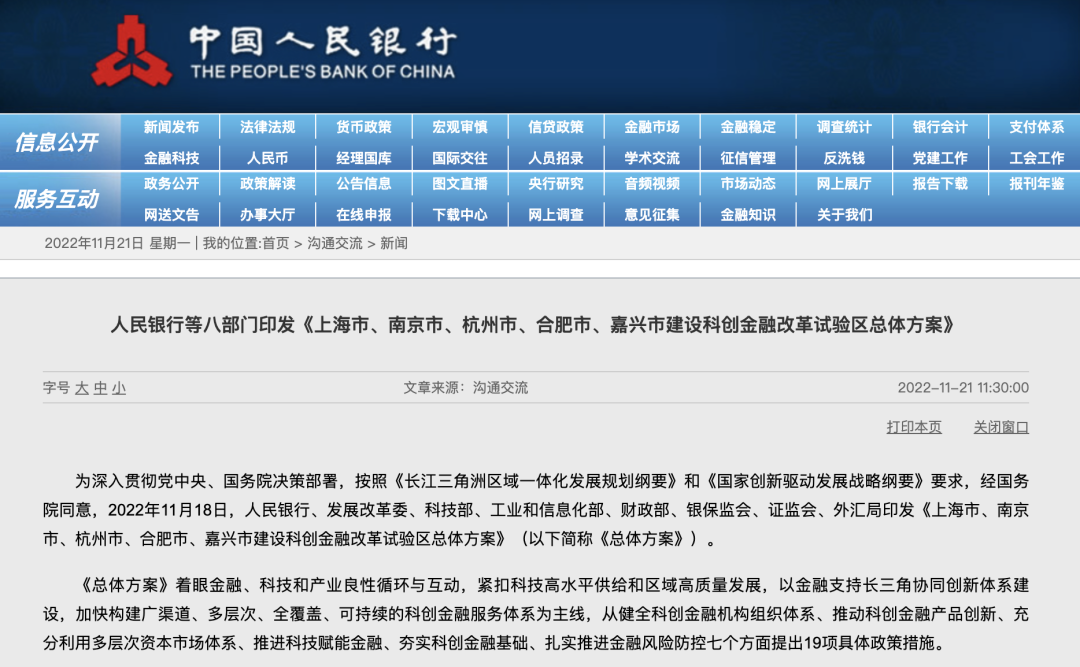Select 办事大厅 in navigation
Image resolution: width=1080 pixels, height=667 pixels.
(267, 214)
